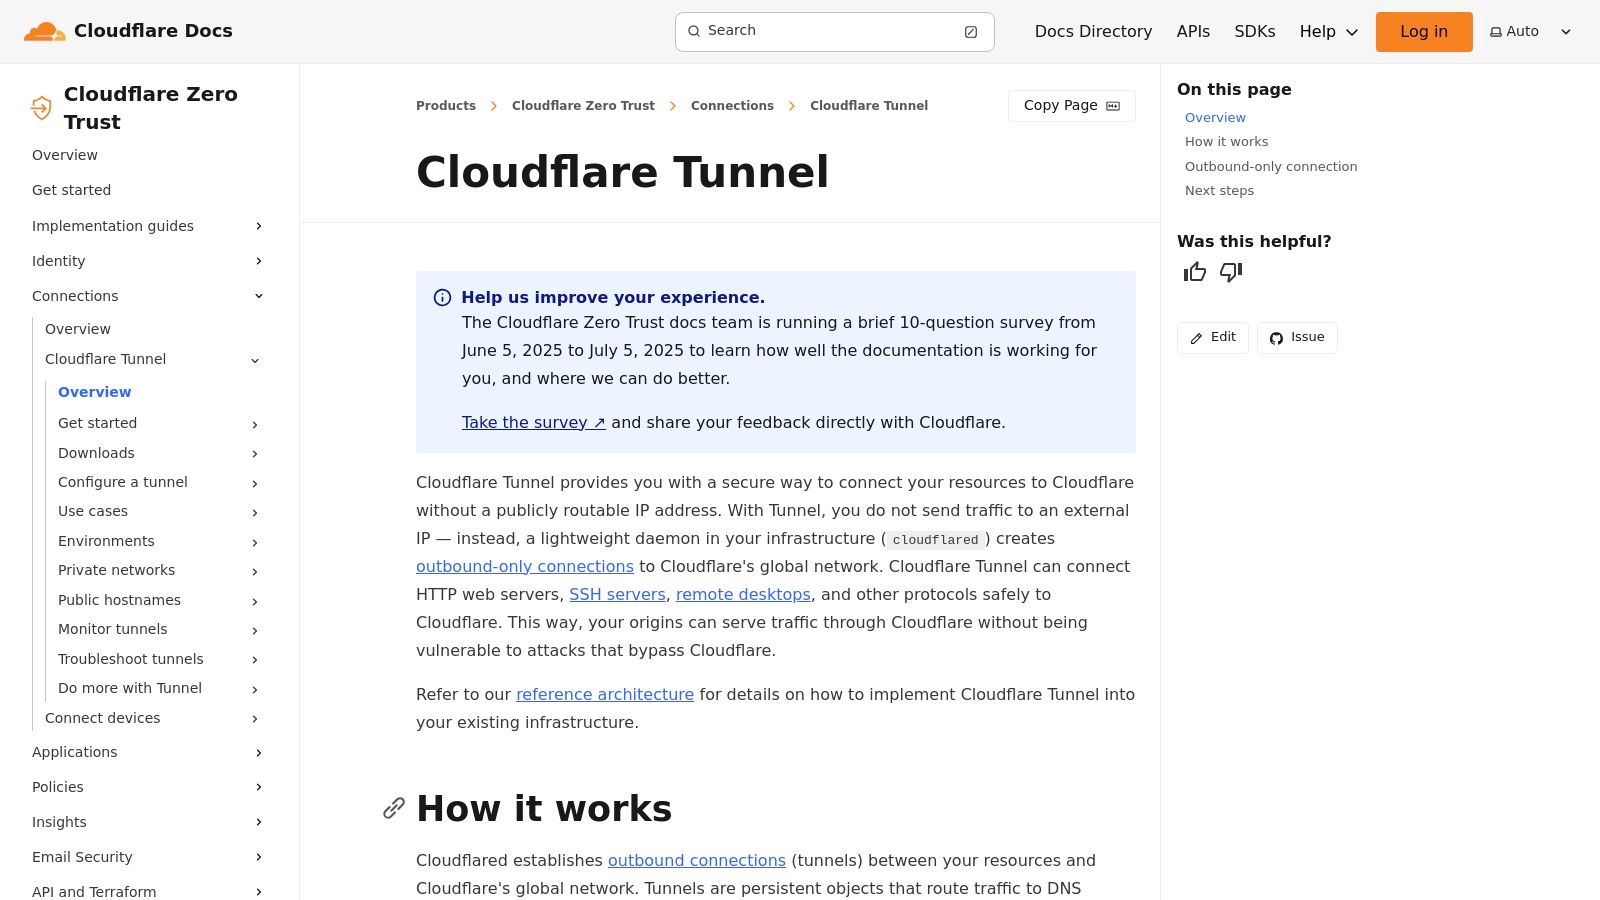Screen dimensions: 1600x900
Task: Click Cloudflare Zero Trust breadcrumb
Action: pyautogui.click(x=583, y=106)
